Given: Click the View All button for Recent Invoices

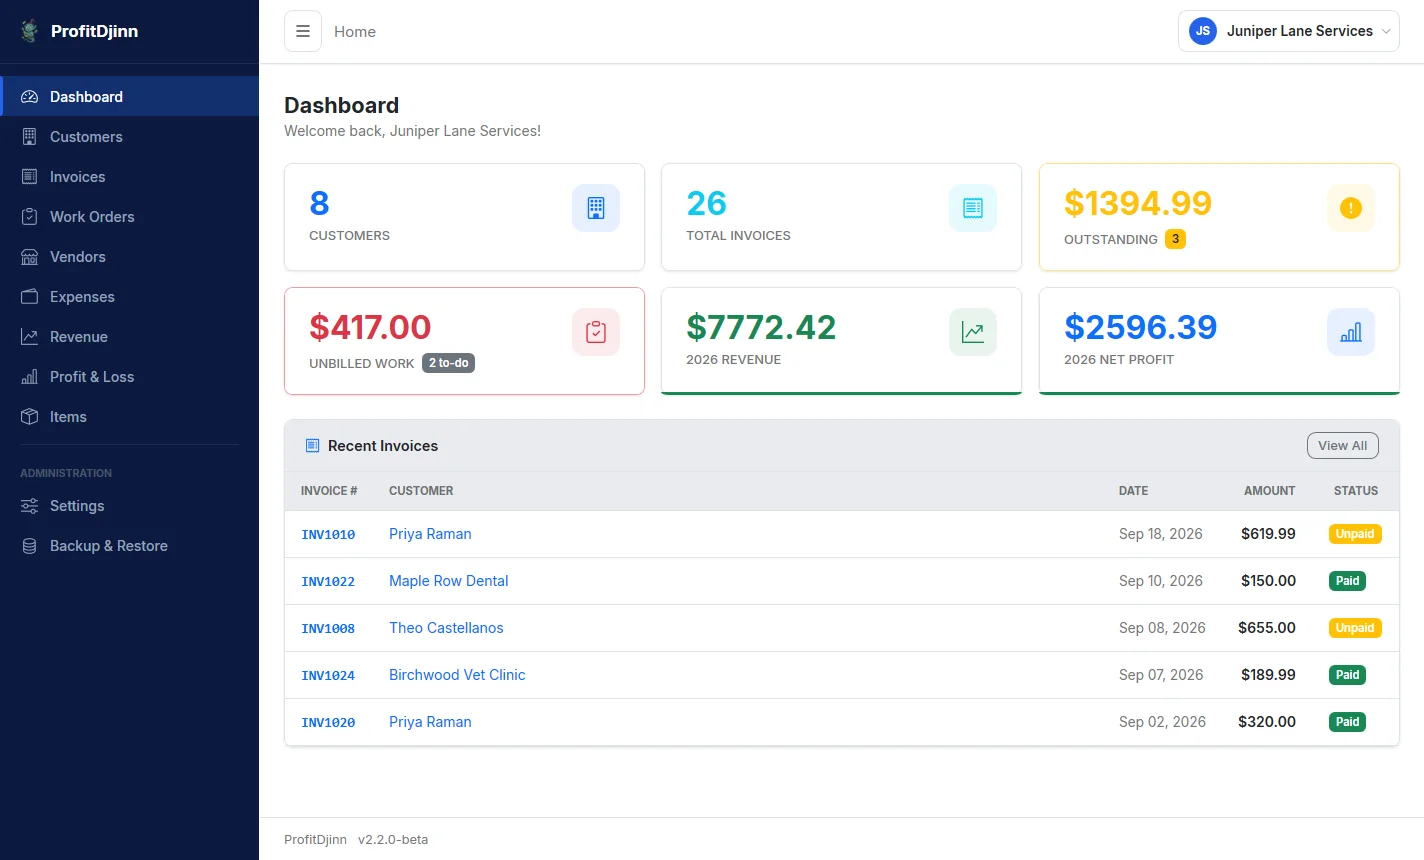Looking at the screenshot, I should pos(1343,446).
